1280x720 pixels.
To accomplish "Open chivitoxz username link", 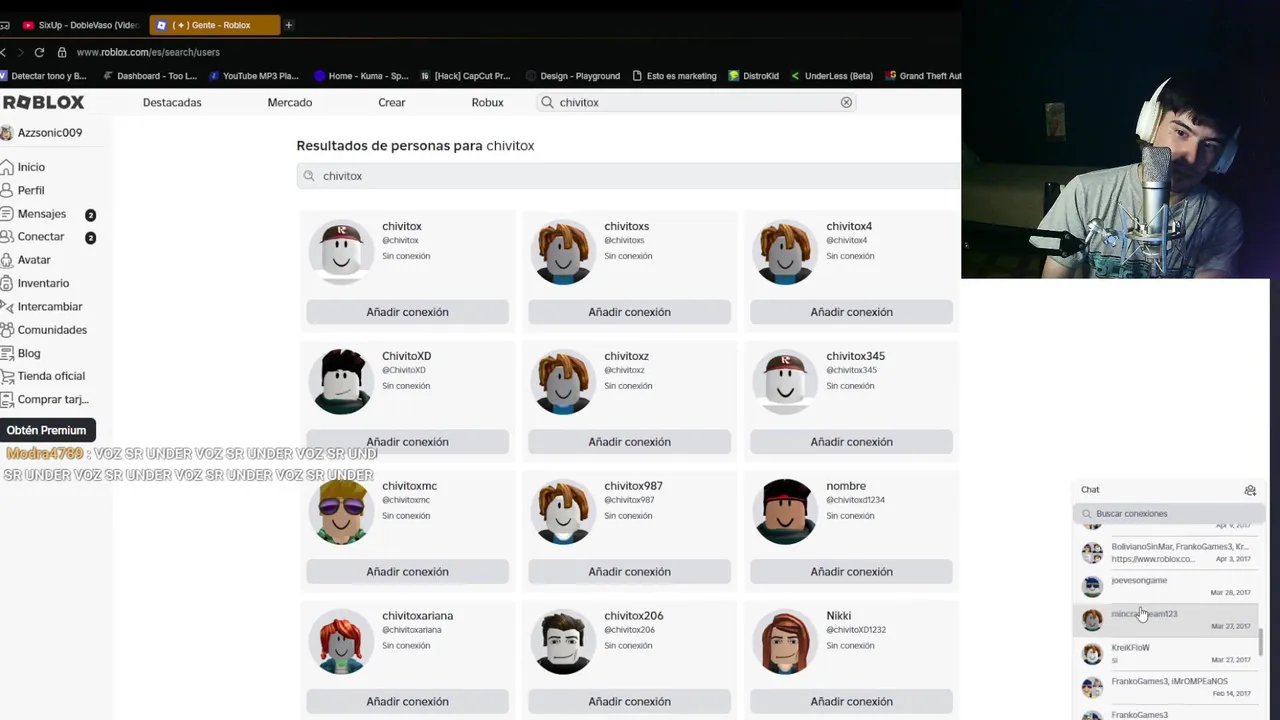I will [626, 356].
